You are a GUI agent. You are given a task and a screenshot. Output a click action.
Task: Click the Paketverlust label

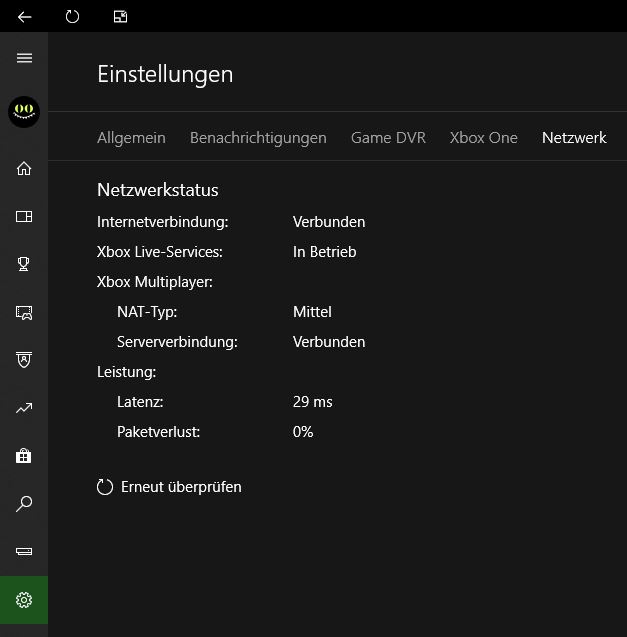[158, 432]
